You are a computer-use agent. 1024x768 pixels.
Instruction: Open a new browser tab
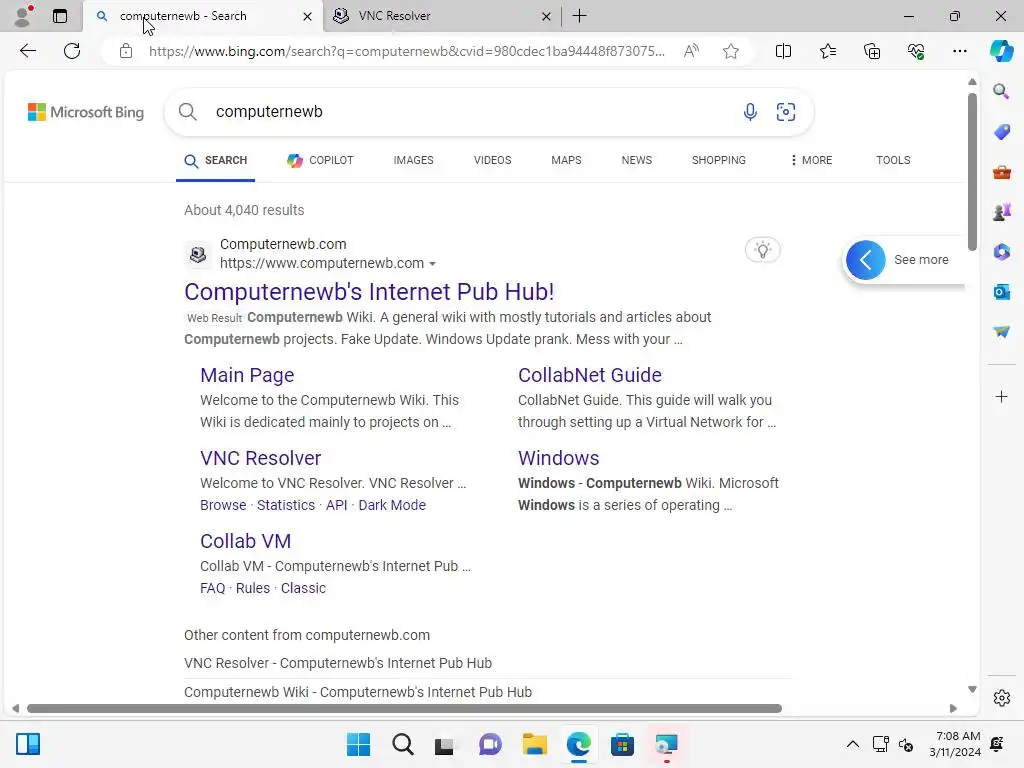pos(579,16)
